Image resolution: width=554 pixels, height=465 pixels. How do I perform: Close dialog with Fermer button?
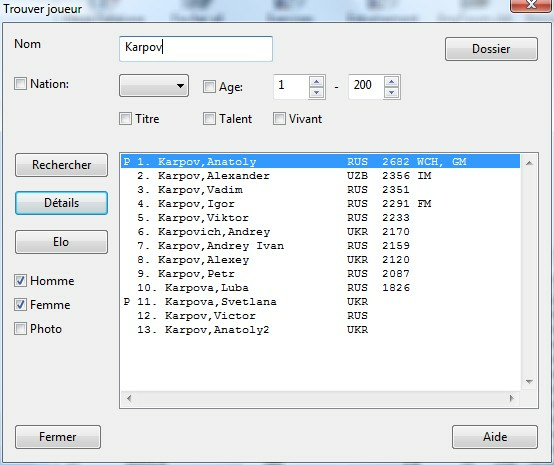[x=58, y=437]
